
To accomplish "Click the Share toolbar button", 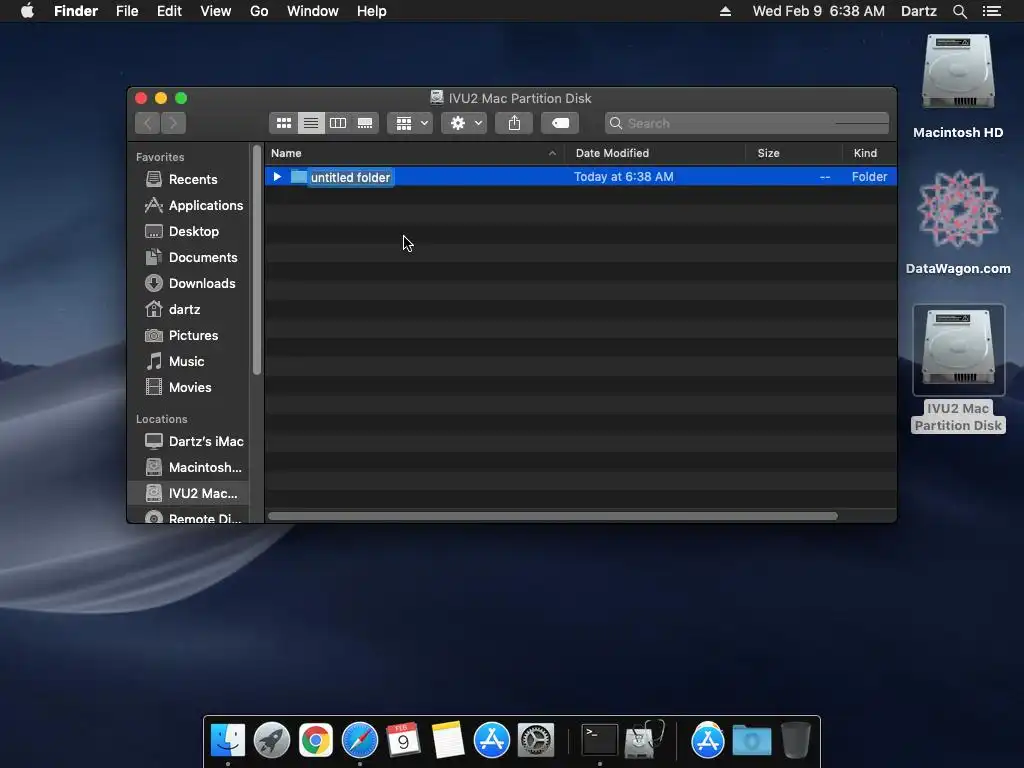I will pyautogui.click(x=515, y=123).
